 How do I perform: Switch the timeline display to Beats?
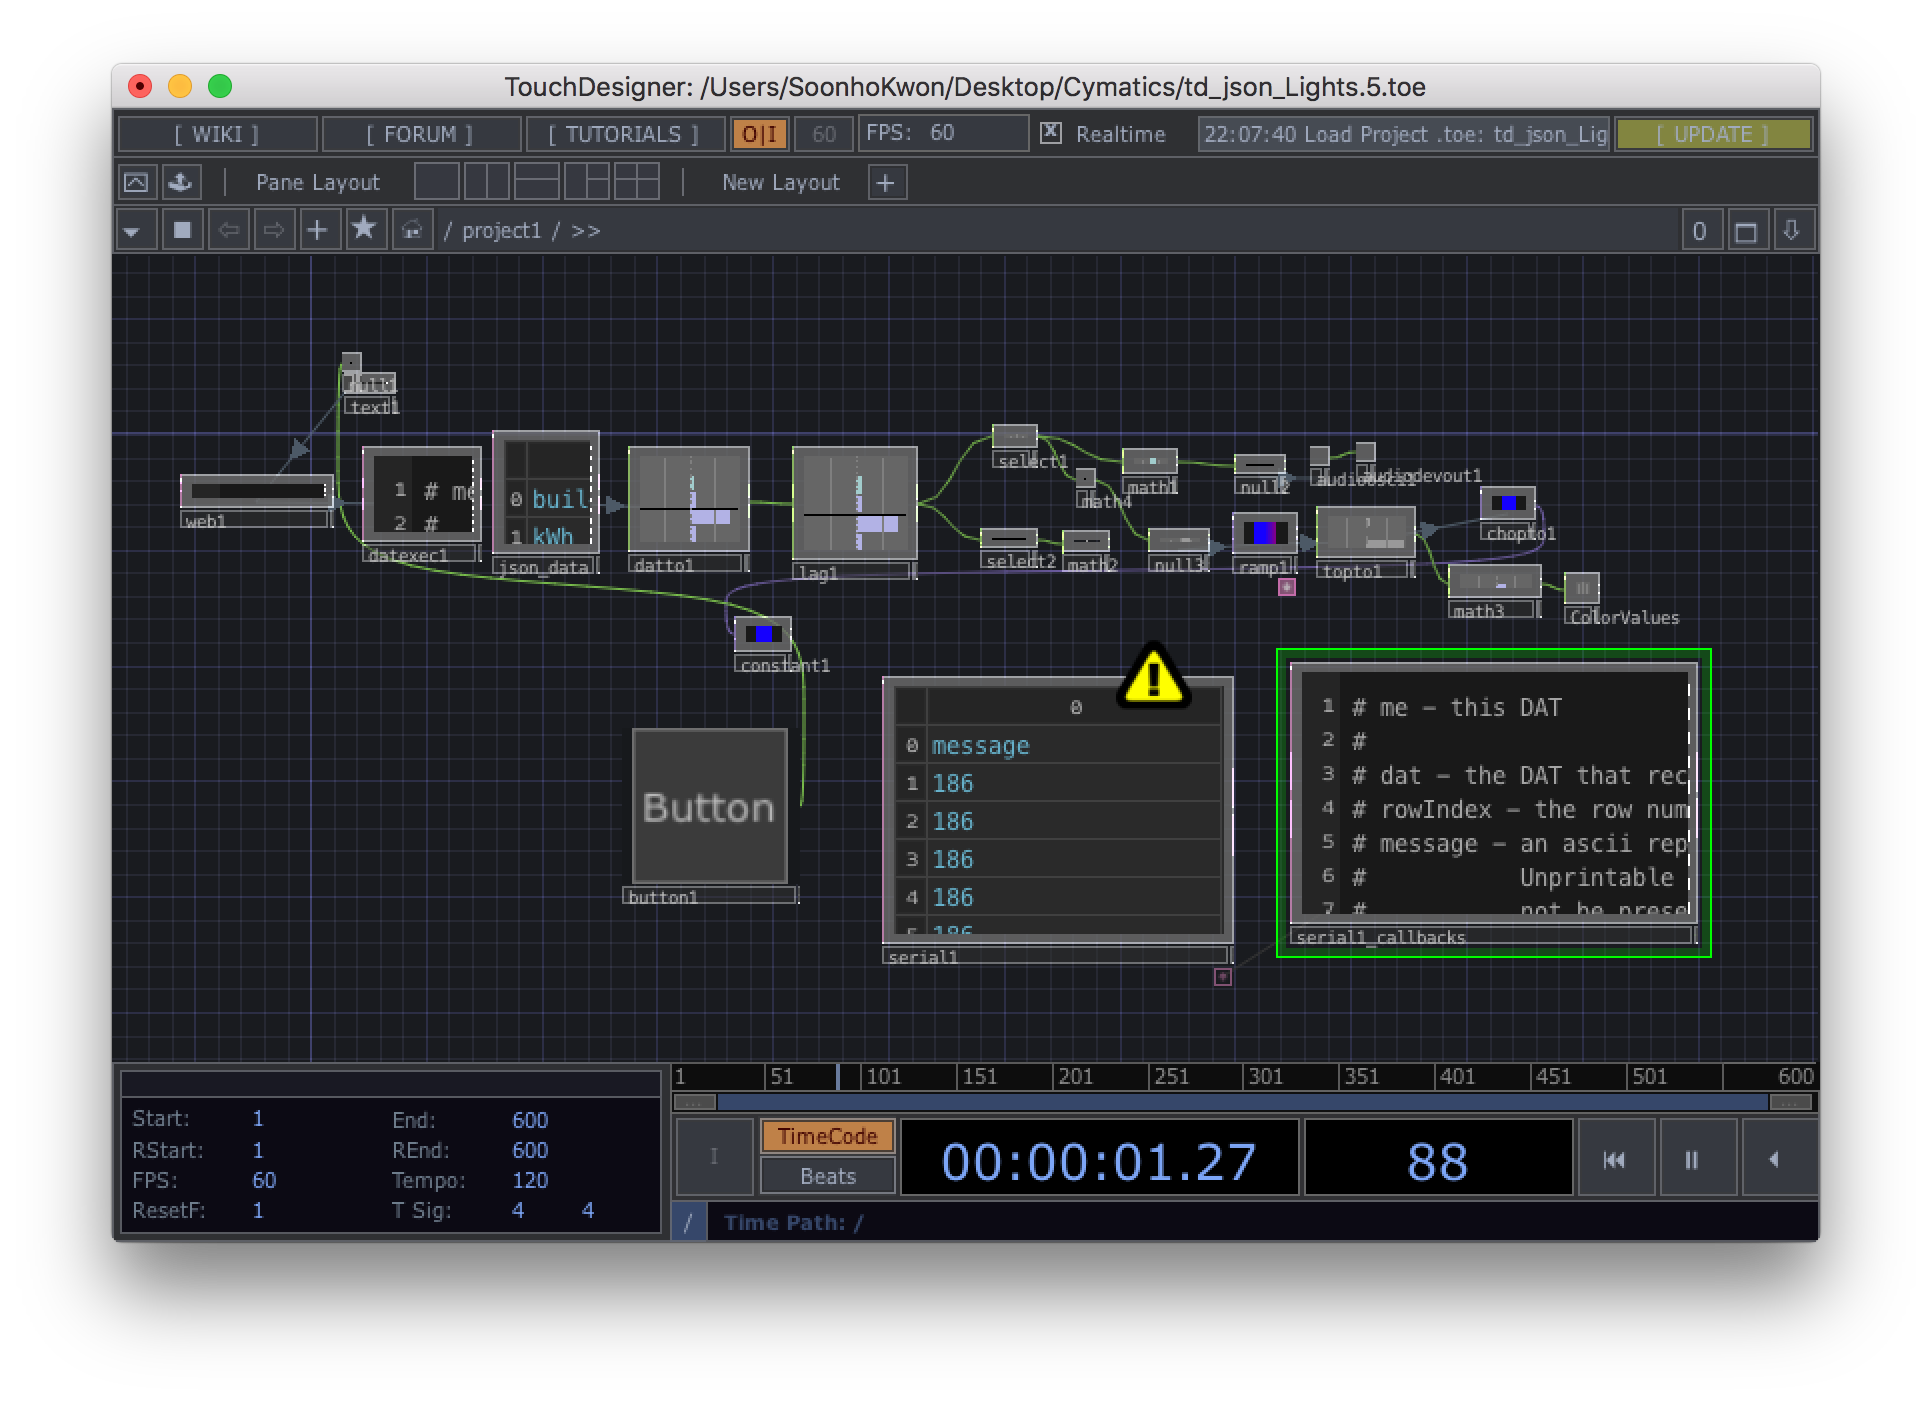[827, 1176]
